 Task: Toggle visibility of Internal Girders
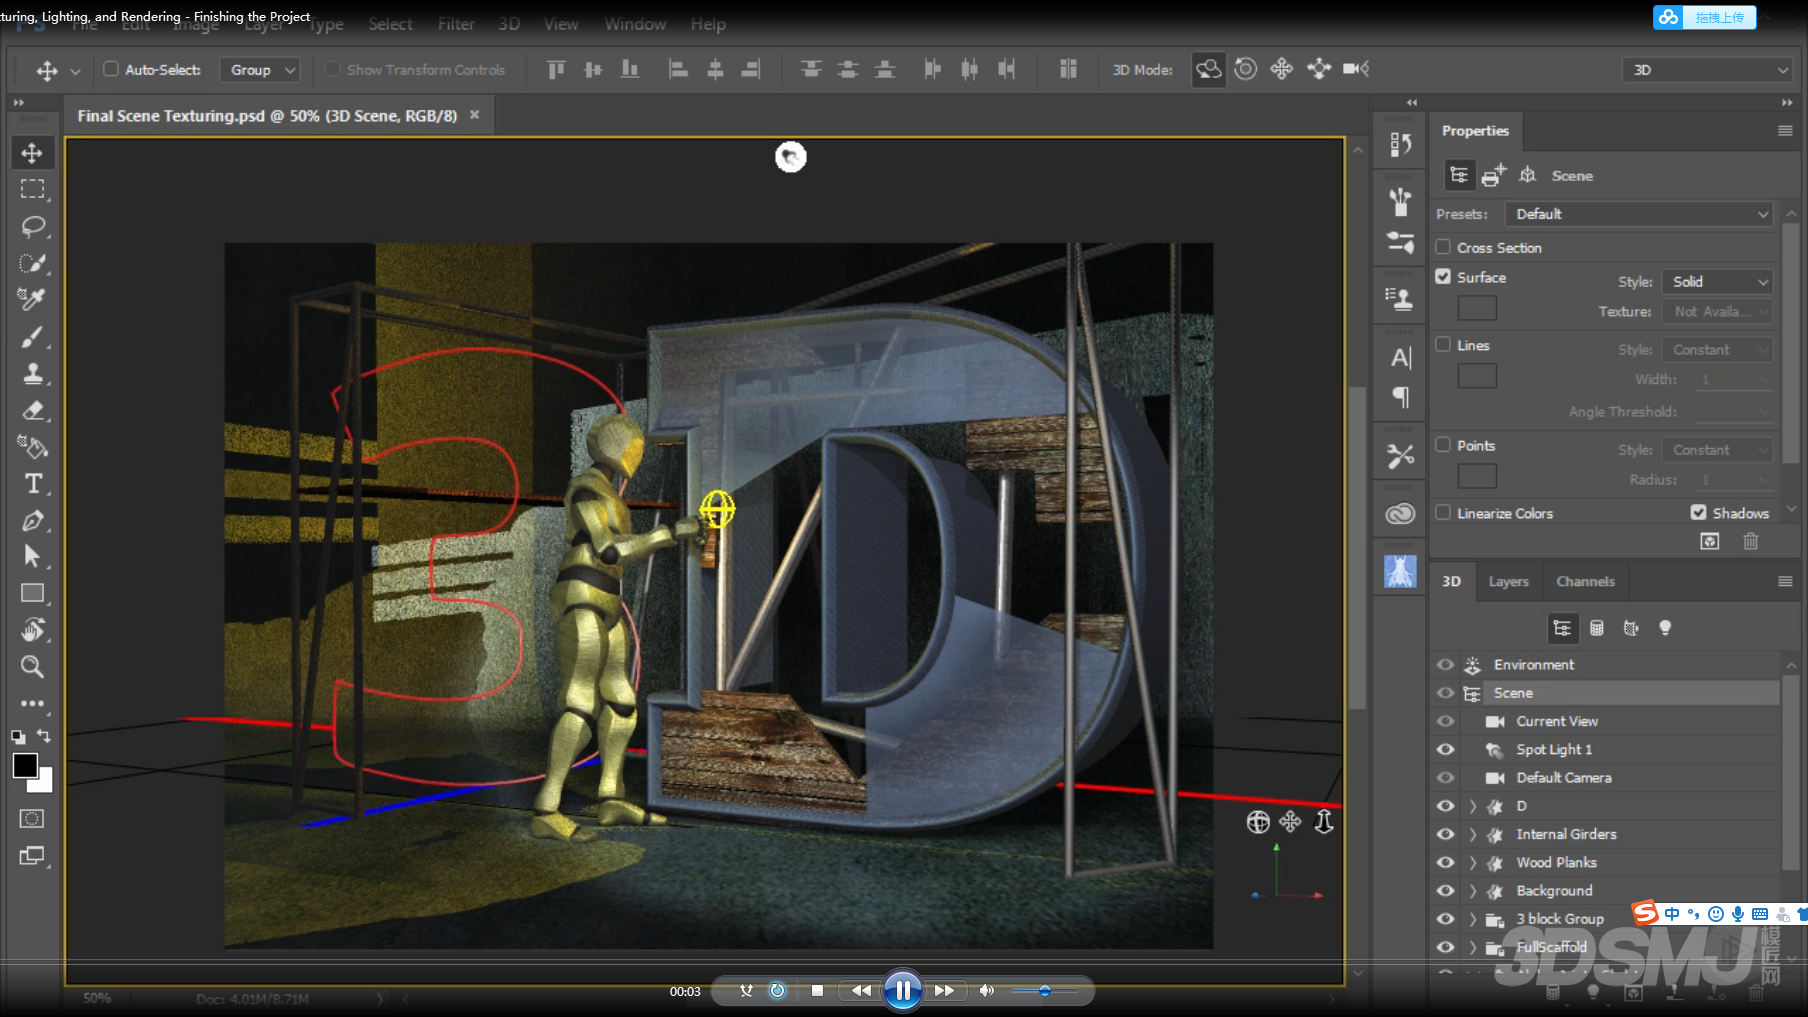tap(1445, 834)
